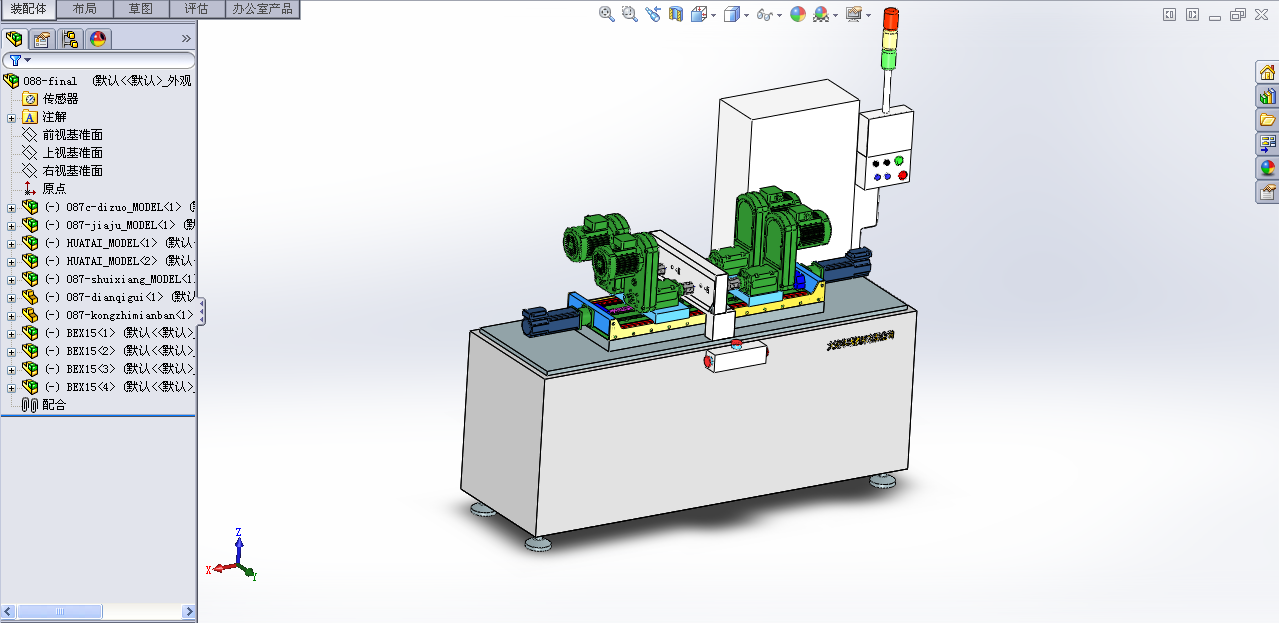Click the Apply Scene icon
The height and width of the screenshot is (623, 1279).
821,14
